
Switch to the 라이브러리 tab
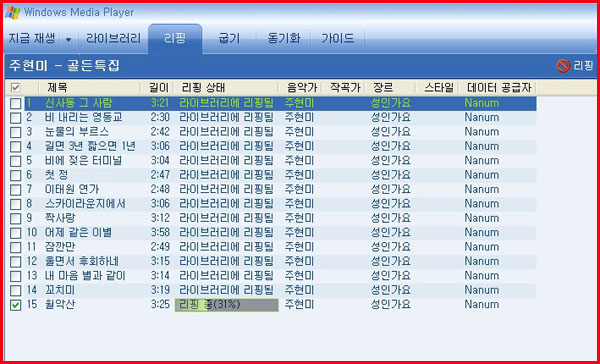tap(113, 39)
